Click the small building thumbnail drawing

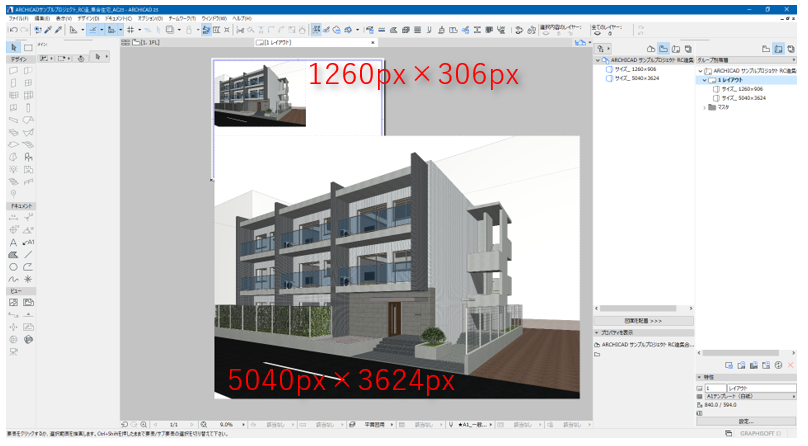click(260, 94)
